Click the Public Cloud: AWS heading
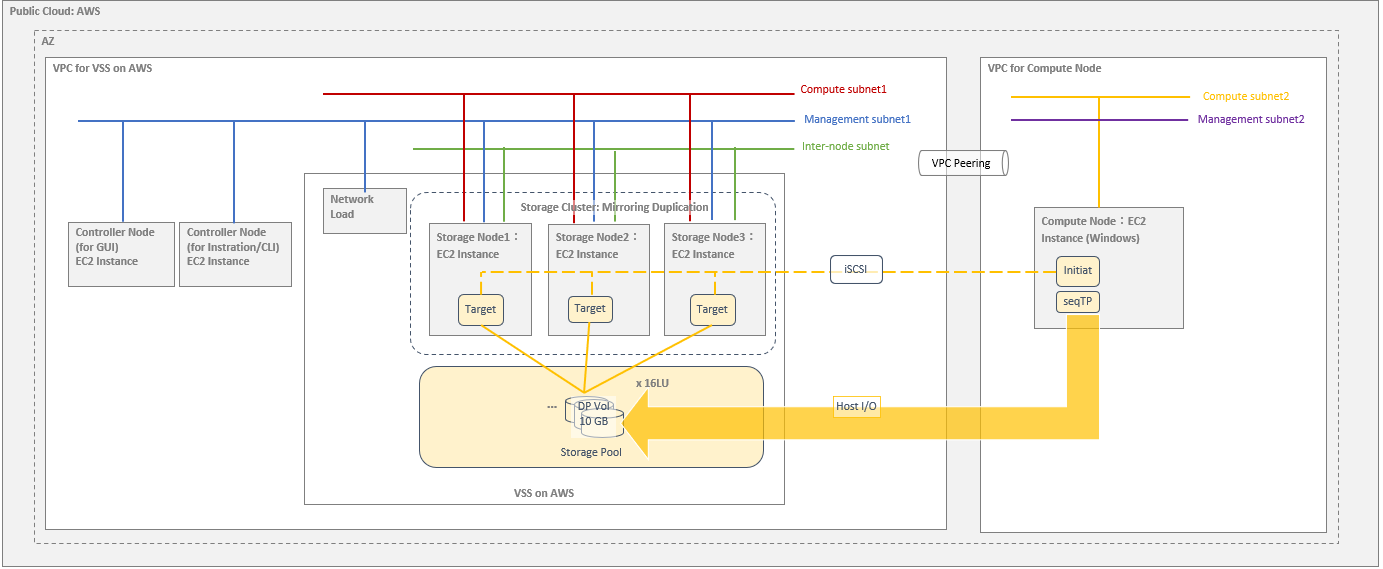1383x569 pixels. [55, 11]
